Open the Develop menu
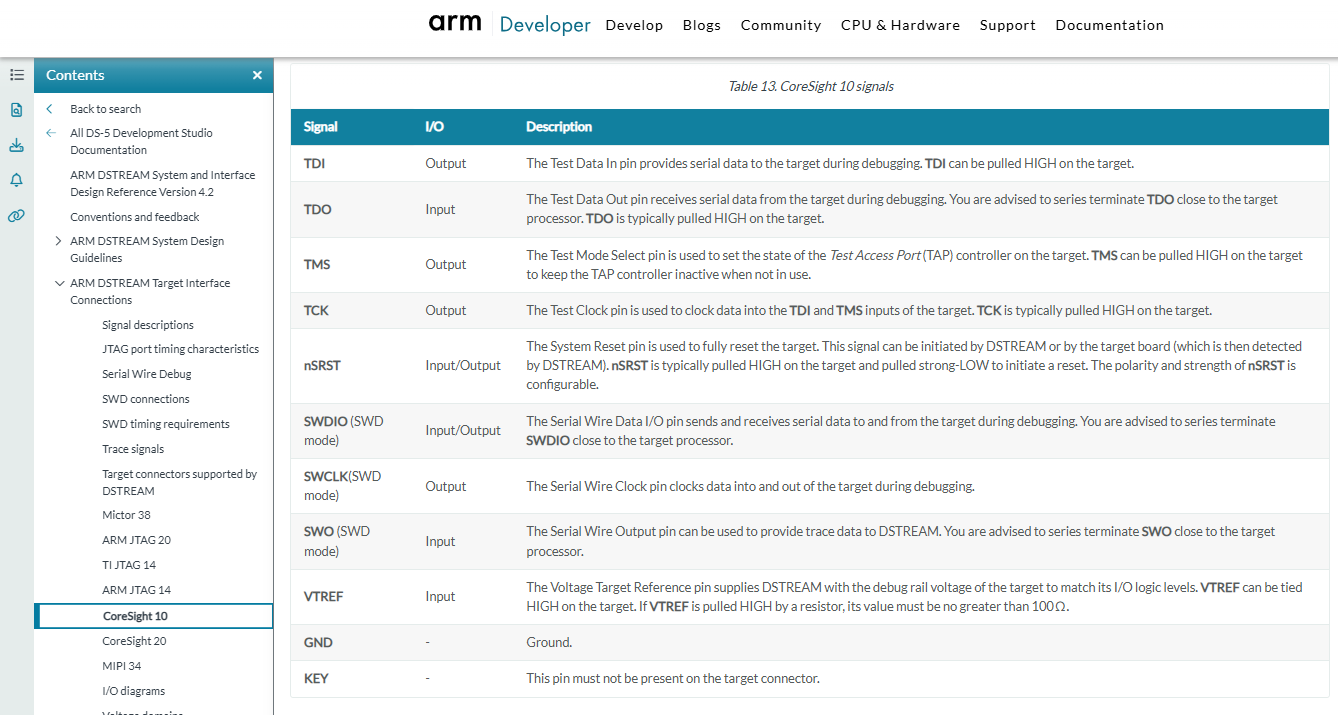Screen dimensions: 1338x715 click(634, 25)
